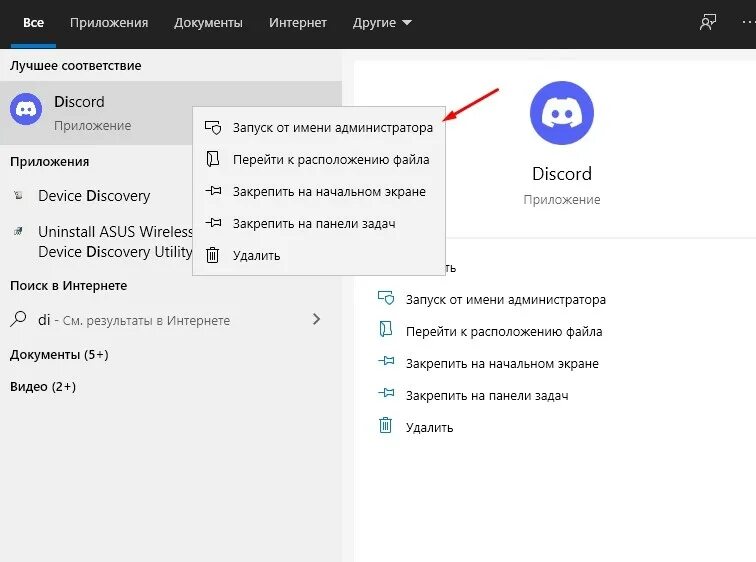Expand the Другие dropdown tab
Screen dimensions: 756x562
point(382,23)
